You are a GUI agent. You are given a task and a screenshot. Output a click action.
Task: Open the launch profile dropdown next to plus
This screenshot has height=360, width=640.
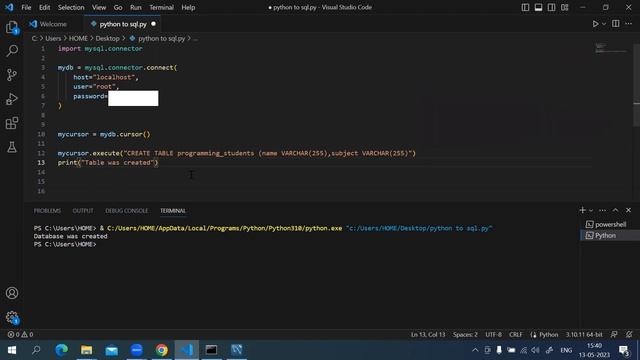tap(591, 210)
